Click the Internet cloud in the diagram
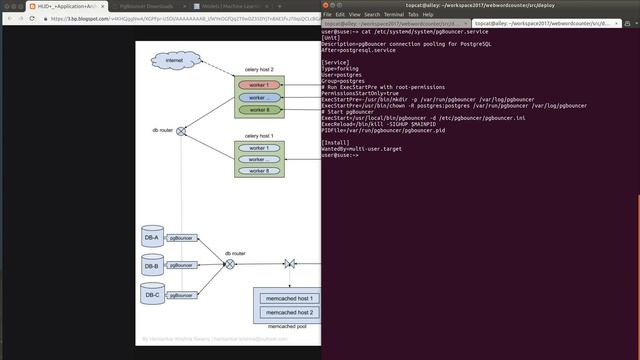This screenshot has width=640, height=360. point(176,60)
